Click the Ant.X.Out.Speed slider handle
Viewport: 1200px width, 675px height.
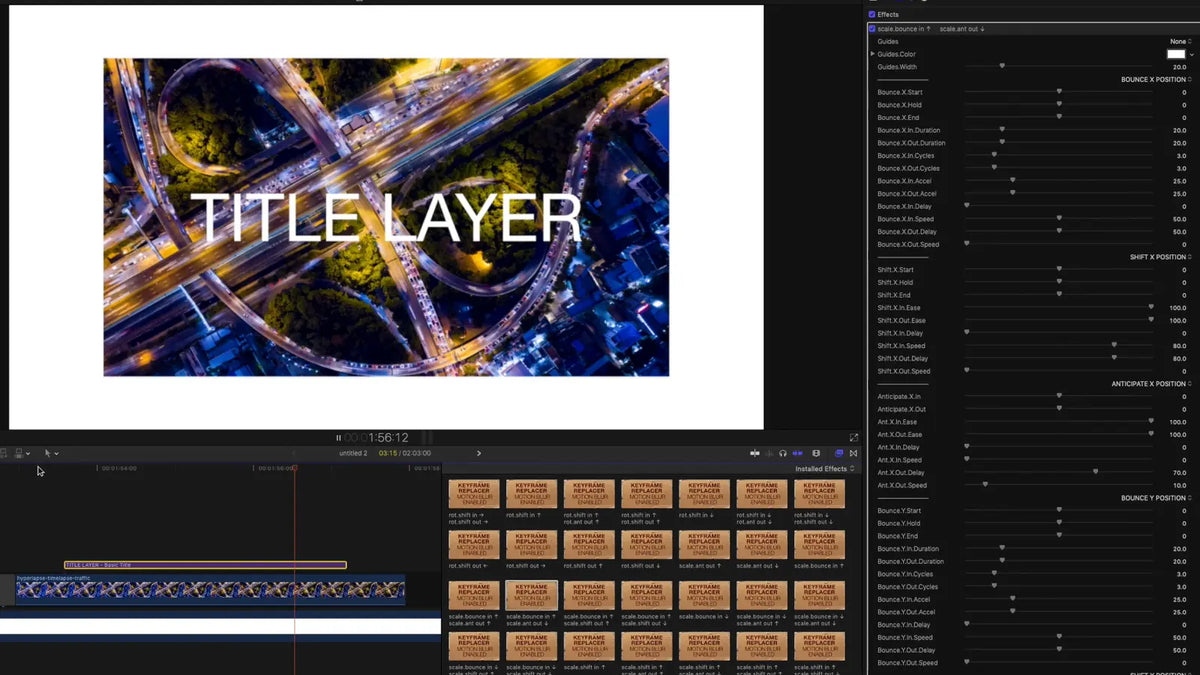point(985,485)
